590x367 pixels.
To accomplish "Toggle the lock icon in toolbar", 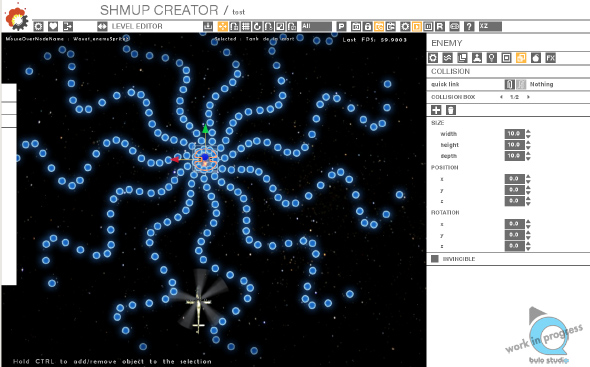I will click(x=368, y=26).
